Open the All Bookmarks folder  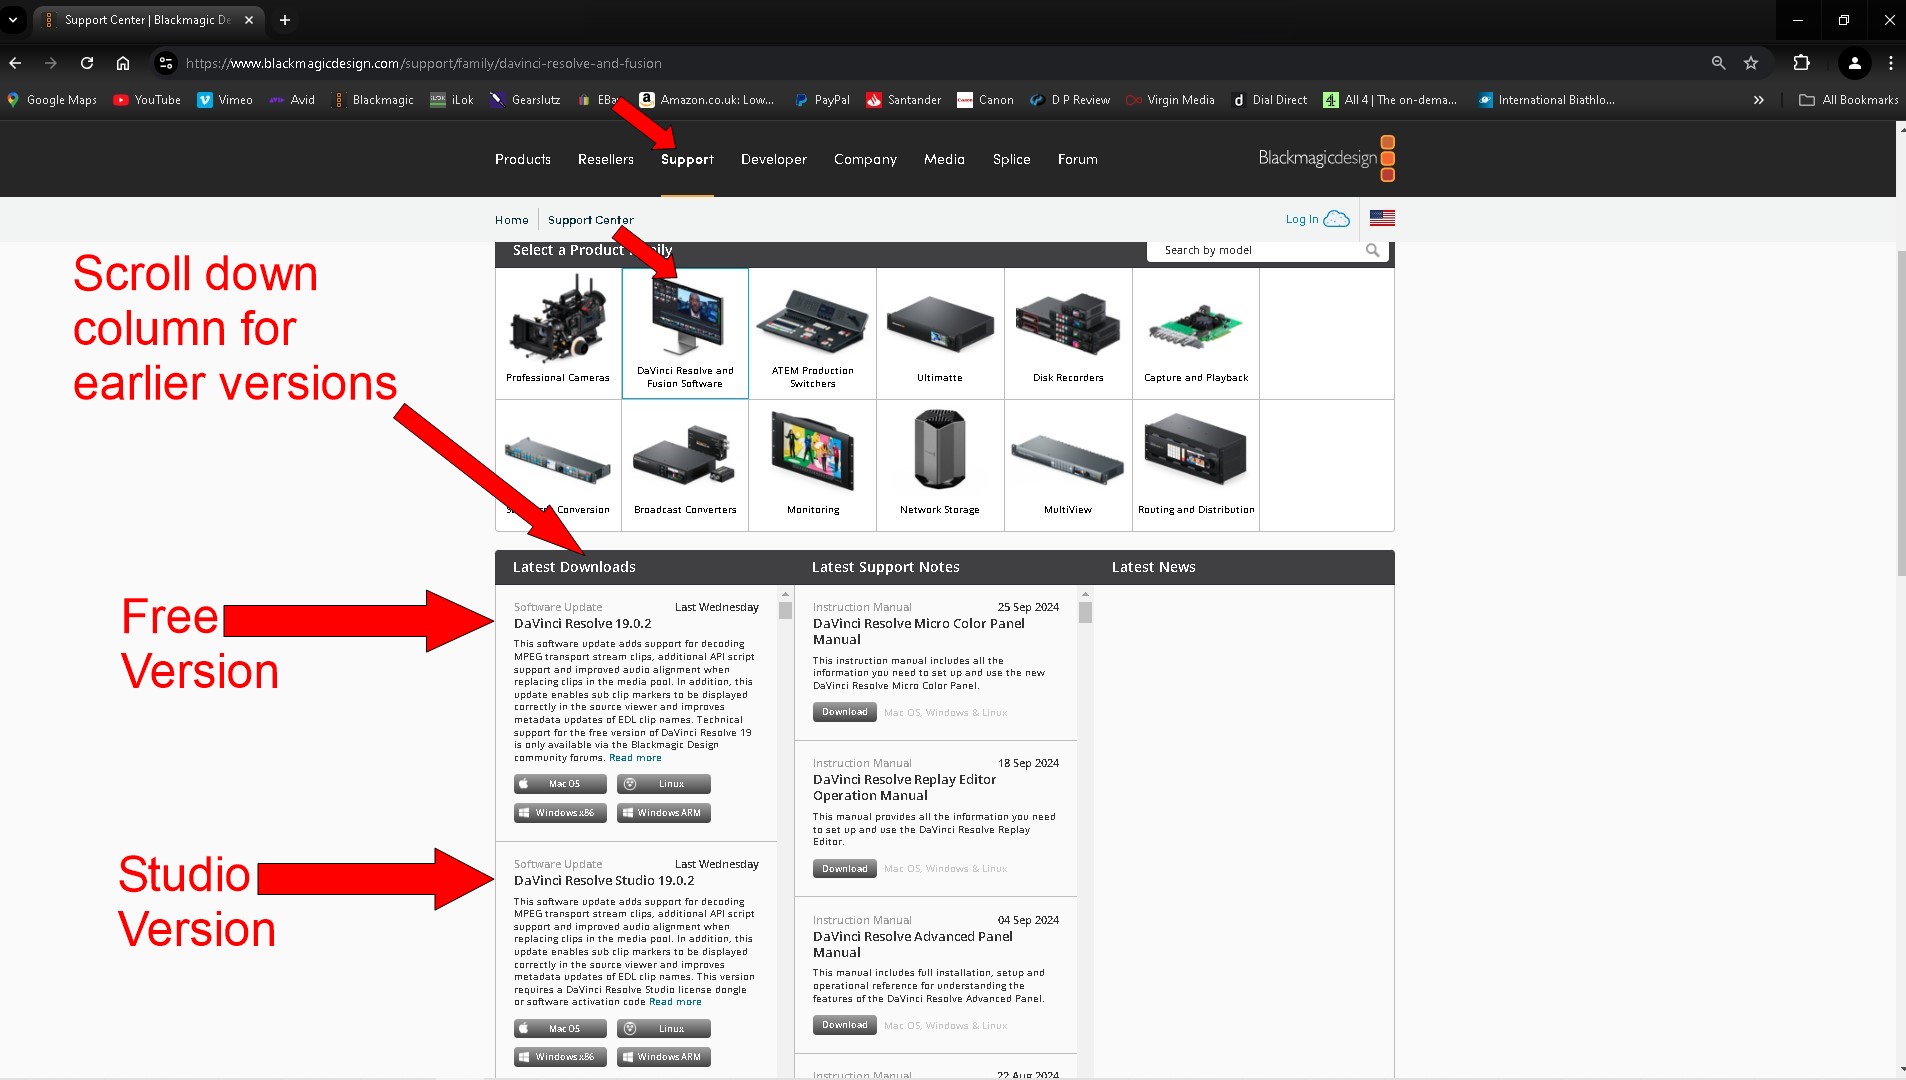tap(1848, 100)
